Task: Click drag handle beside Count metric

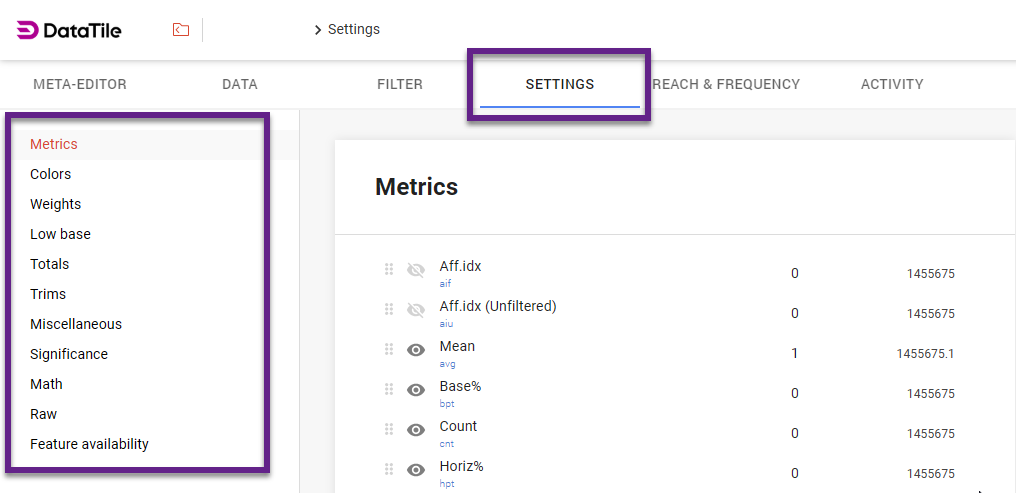Action: [x=389, y=429]
